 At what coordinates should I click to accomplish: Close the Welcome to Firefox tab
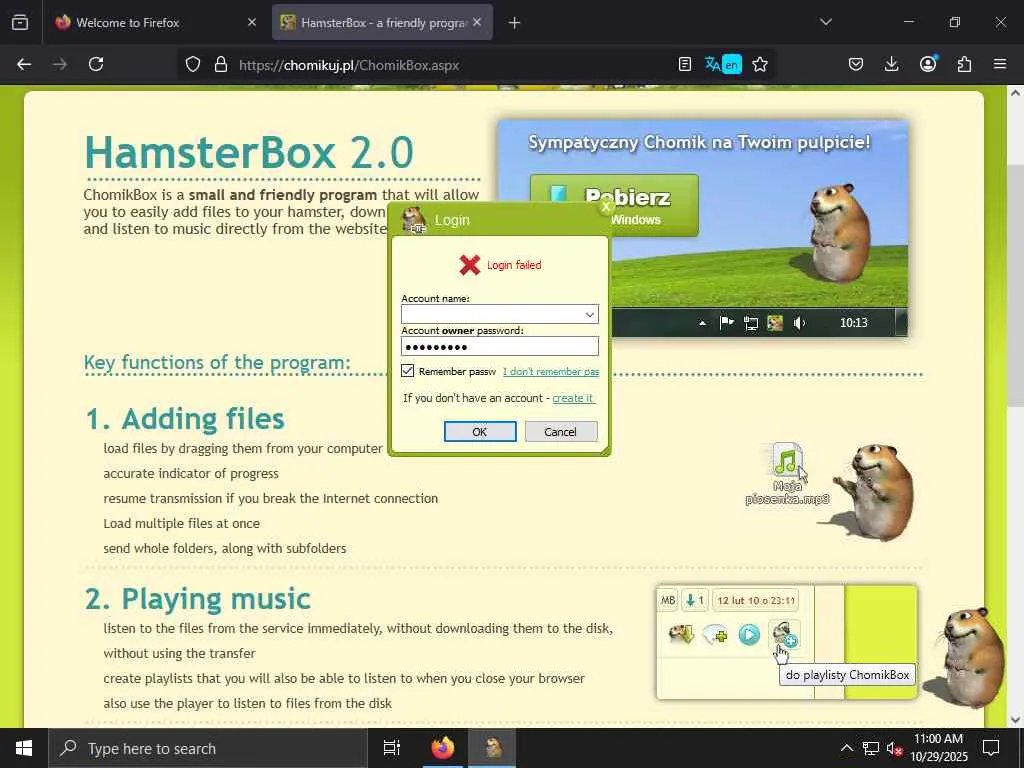tap(252, 23)
